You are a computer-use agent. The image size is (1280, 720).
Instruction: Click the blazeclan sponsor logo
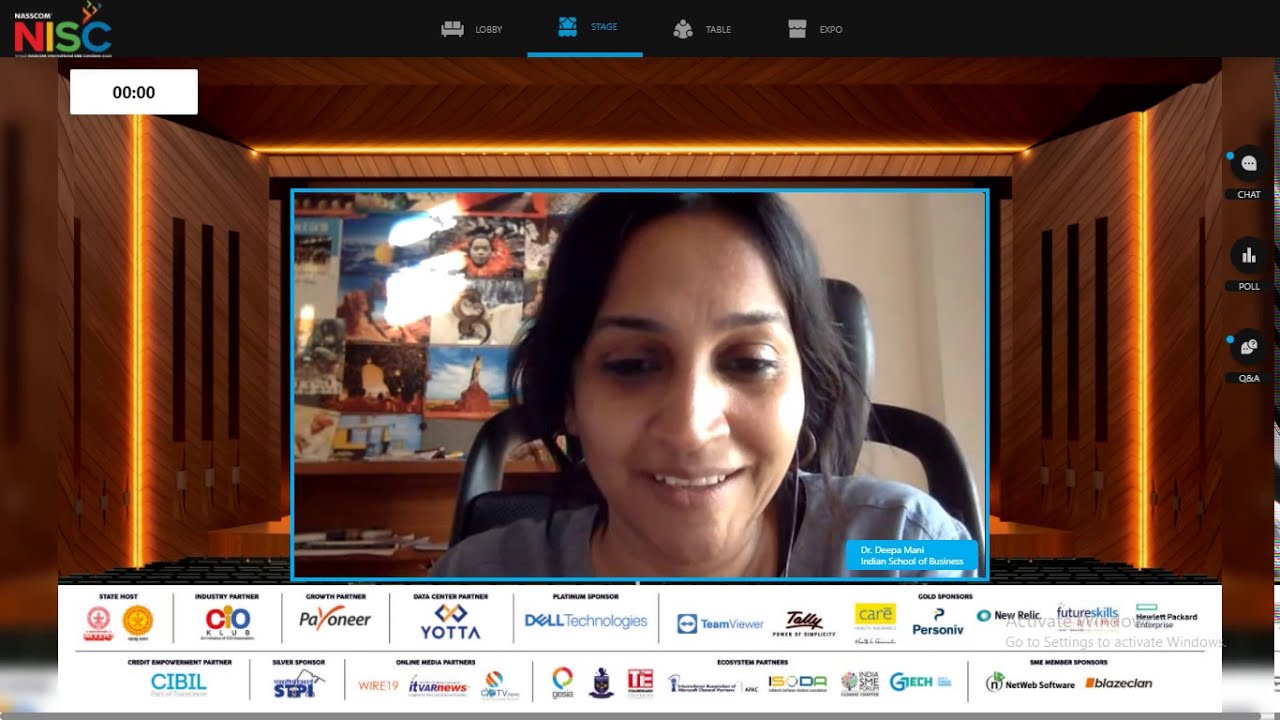coord(1118,683)
